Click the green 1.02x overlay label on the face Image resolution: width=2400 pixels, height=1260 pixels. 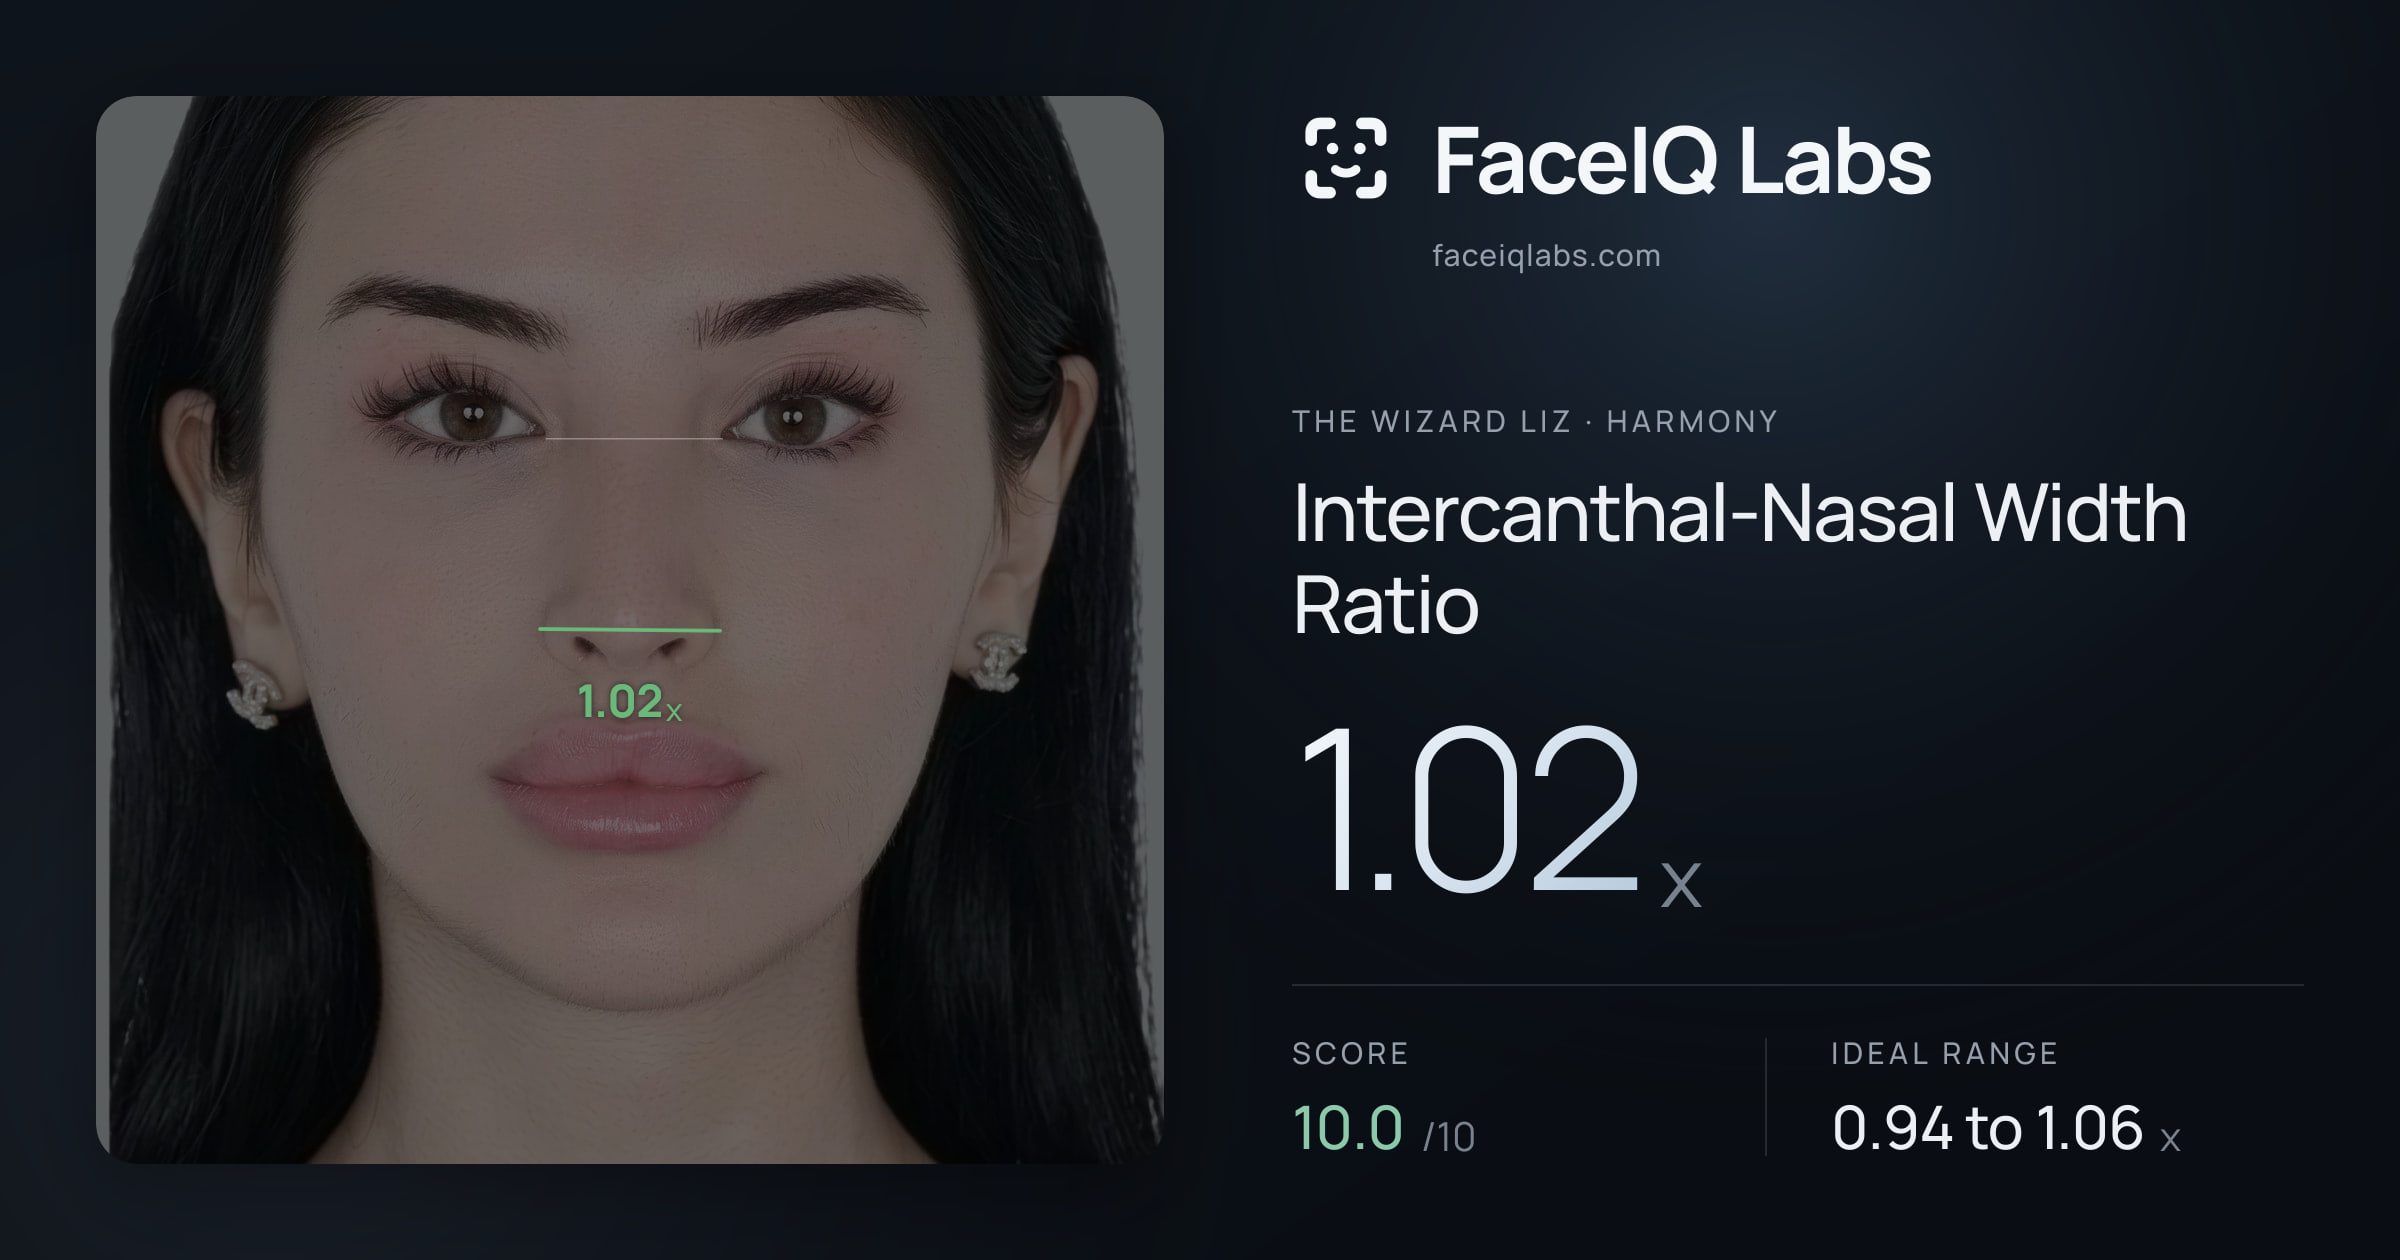[x=630, y=701]
